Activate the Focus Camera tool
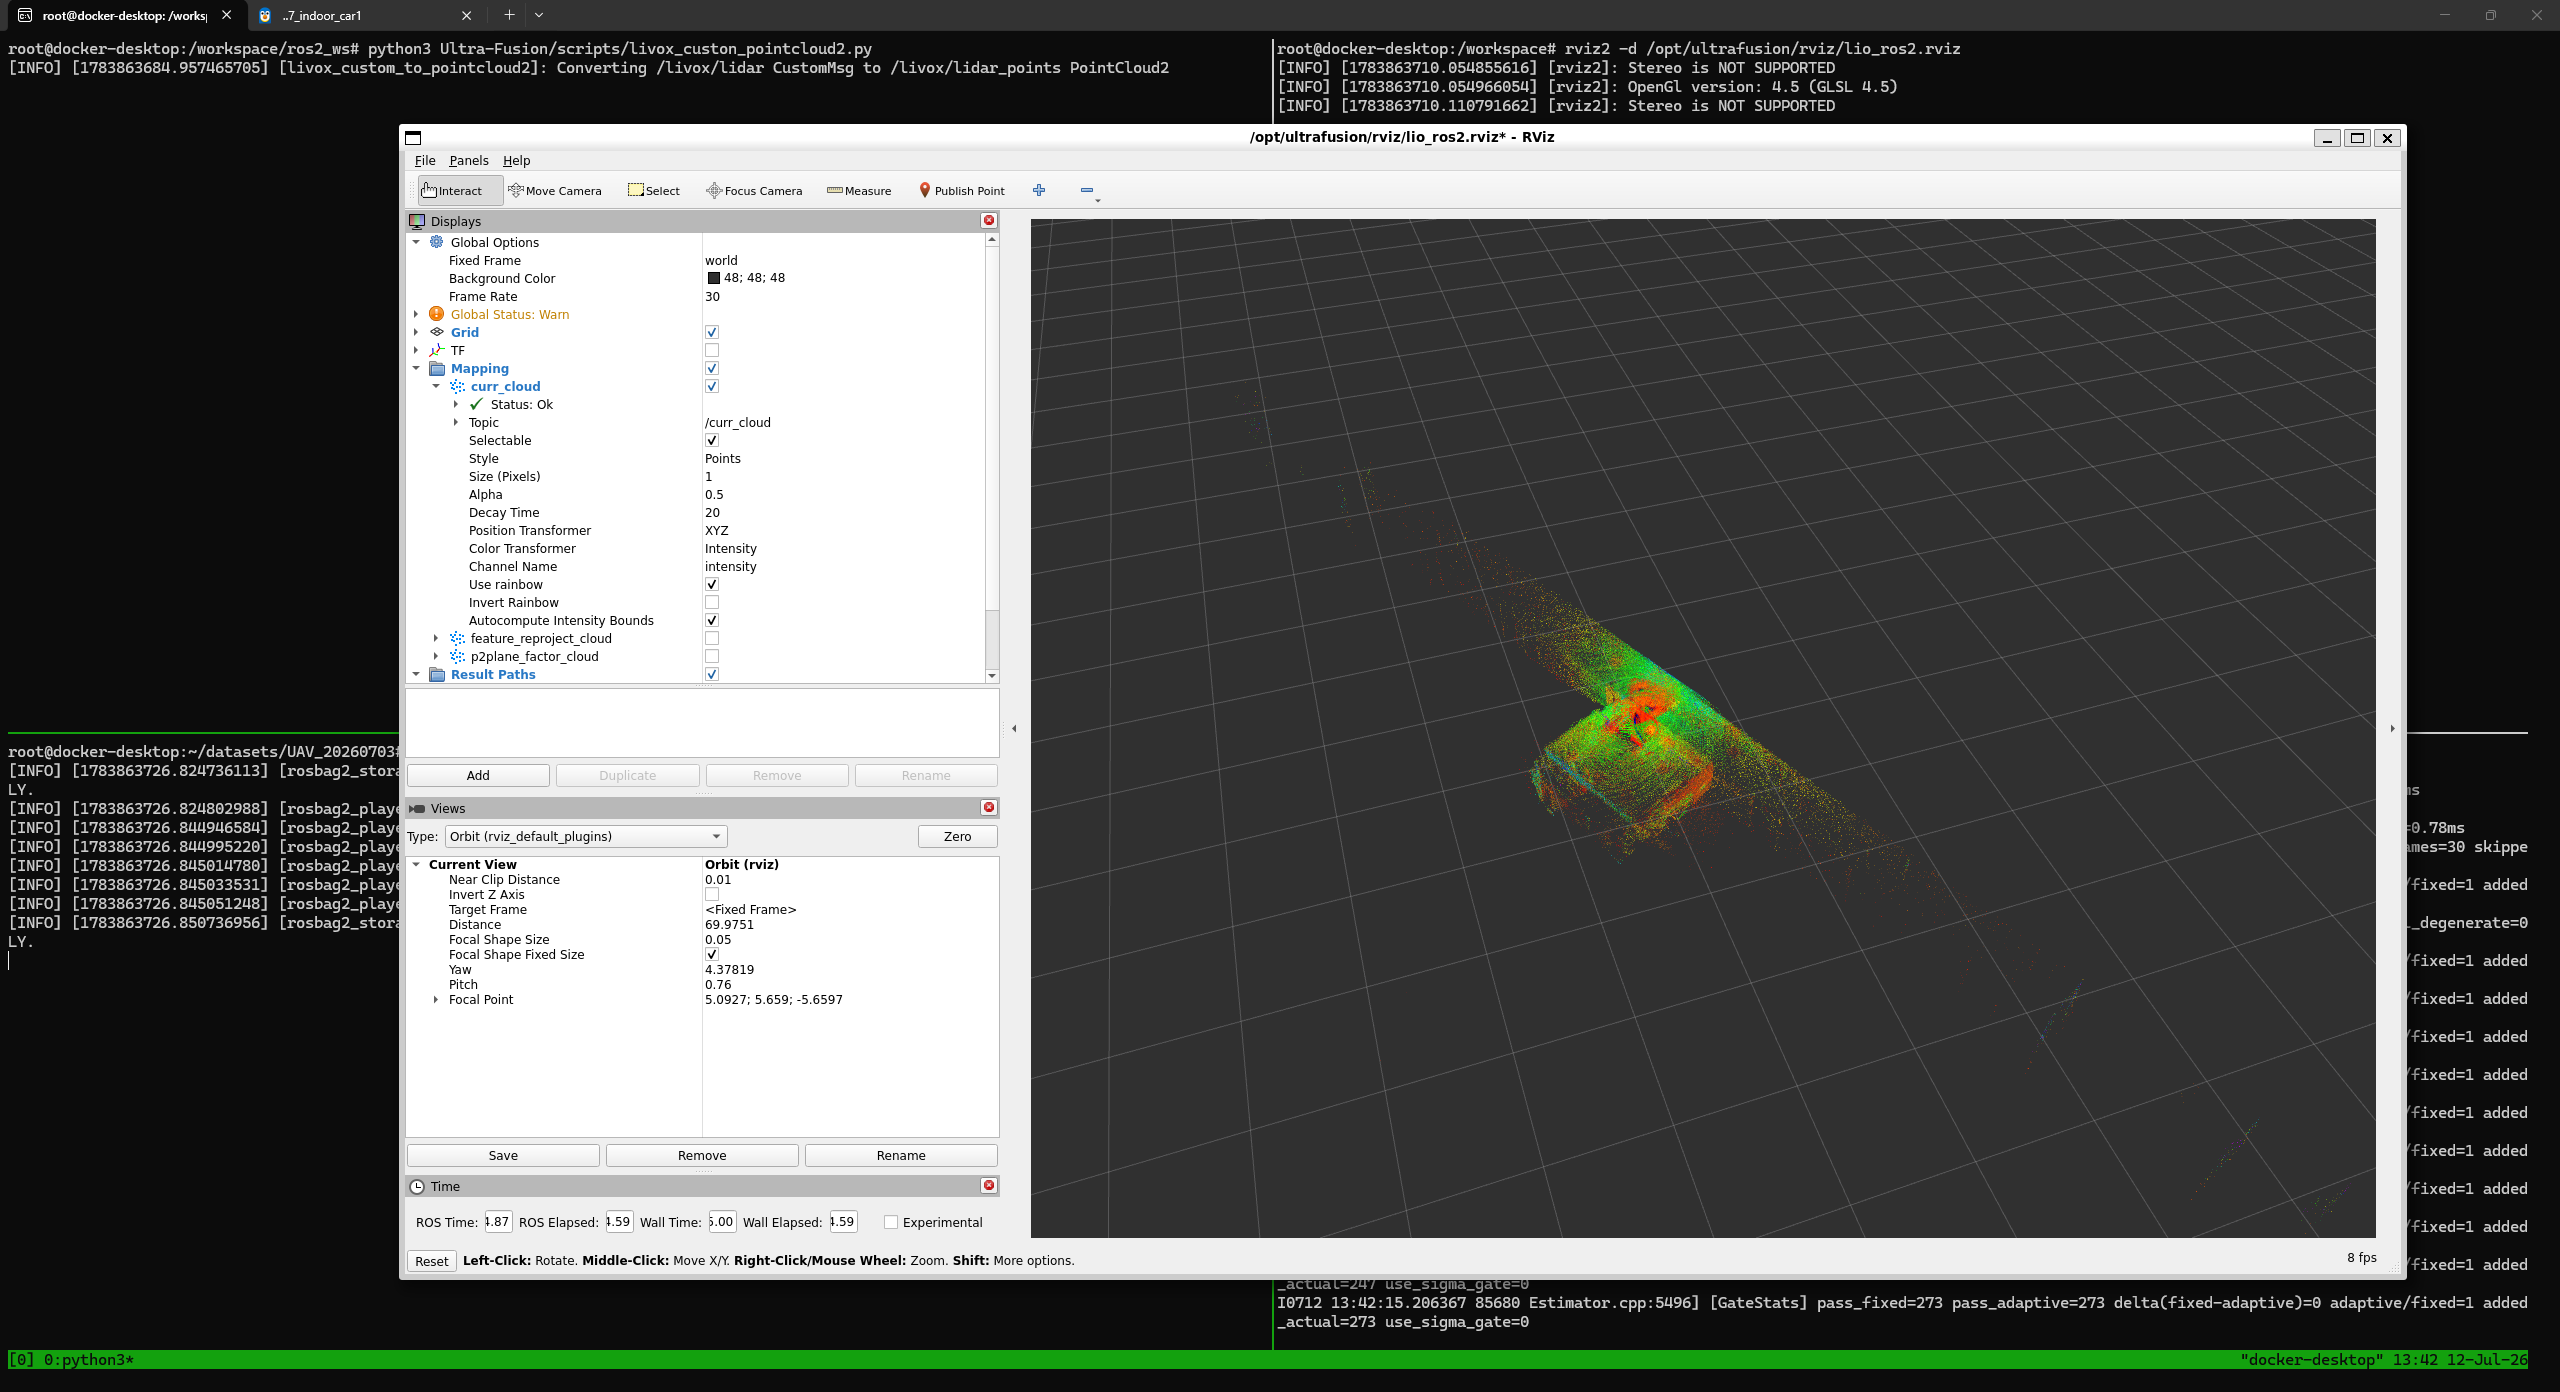Image resolution: width=2560 pixels, height=1392 pixels. click(754, 191)
